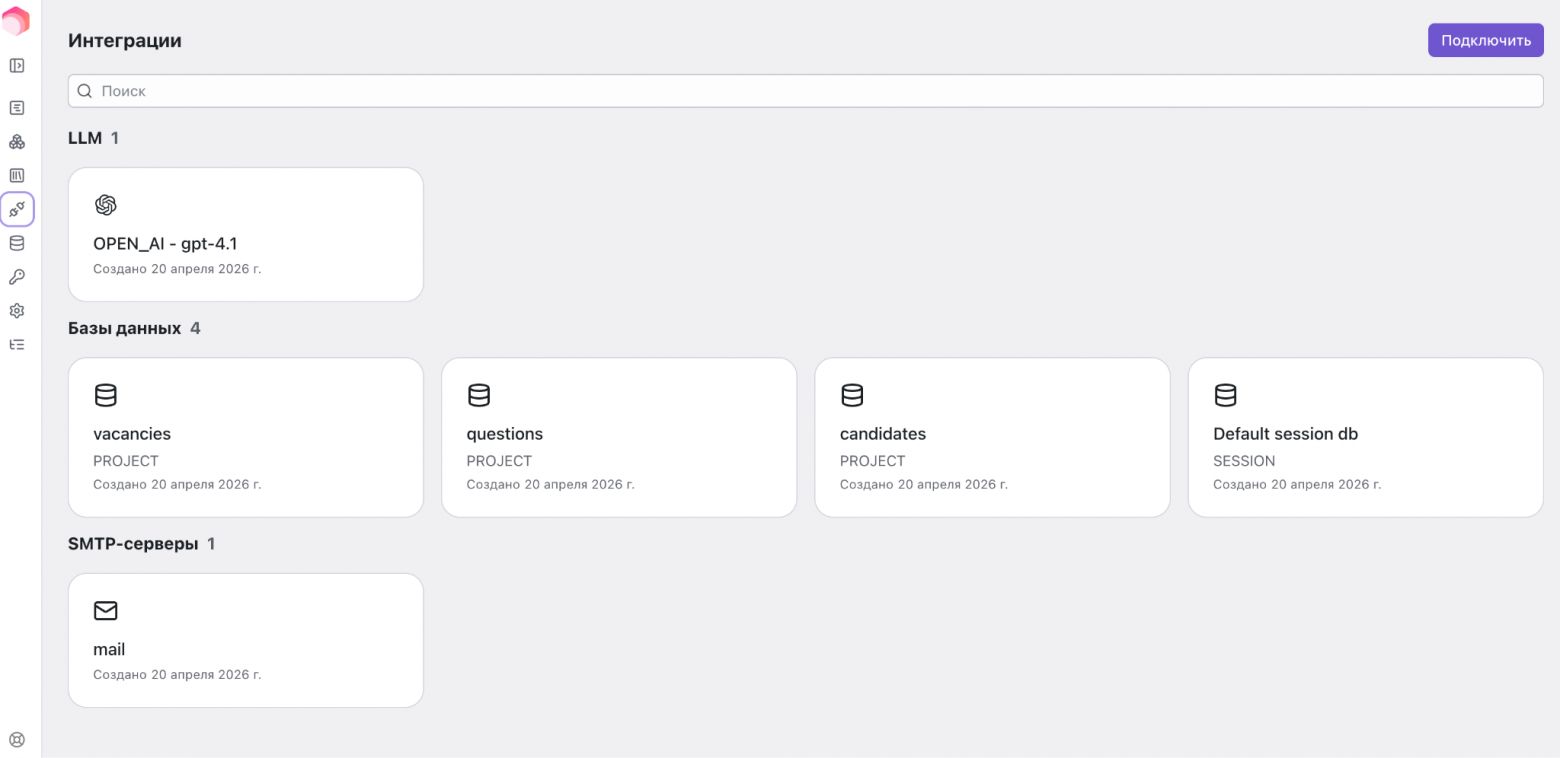Viewport: 1560px width, 758px height.
Task: Open the document page icon in sidebar
Action: 17,108
